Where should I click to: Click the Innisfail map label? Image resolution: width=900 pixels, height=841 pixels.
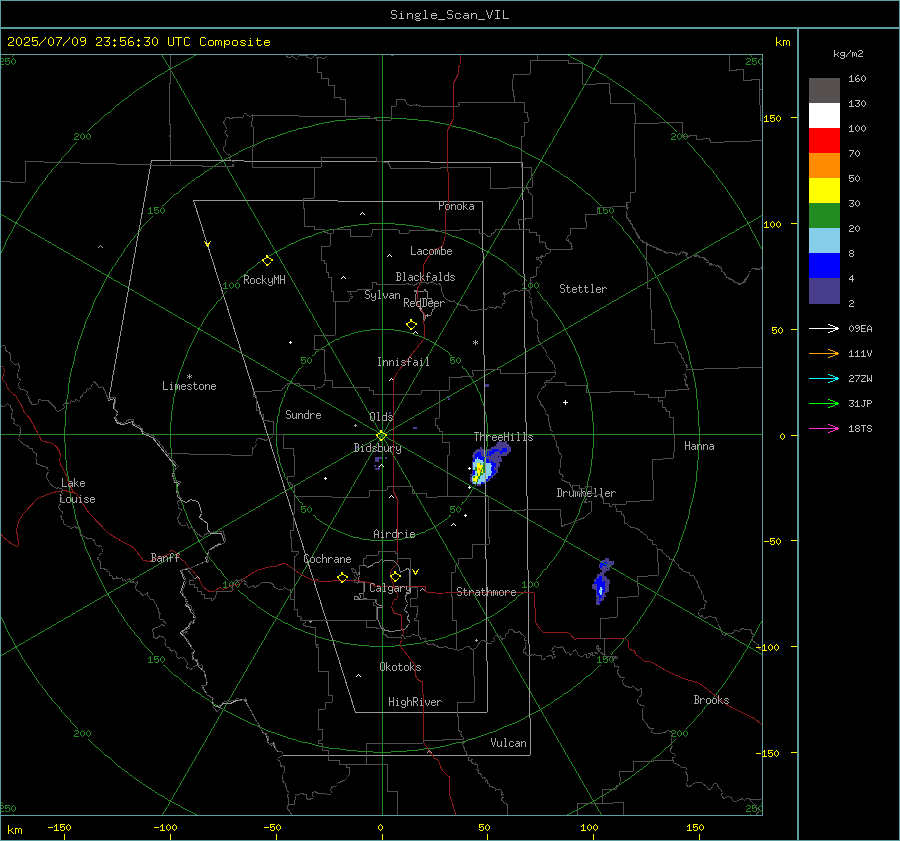coord(403,362)
